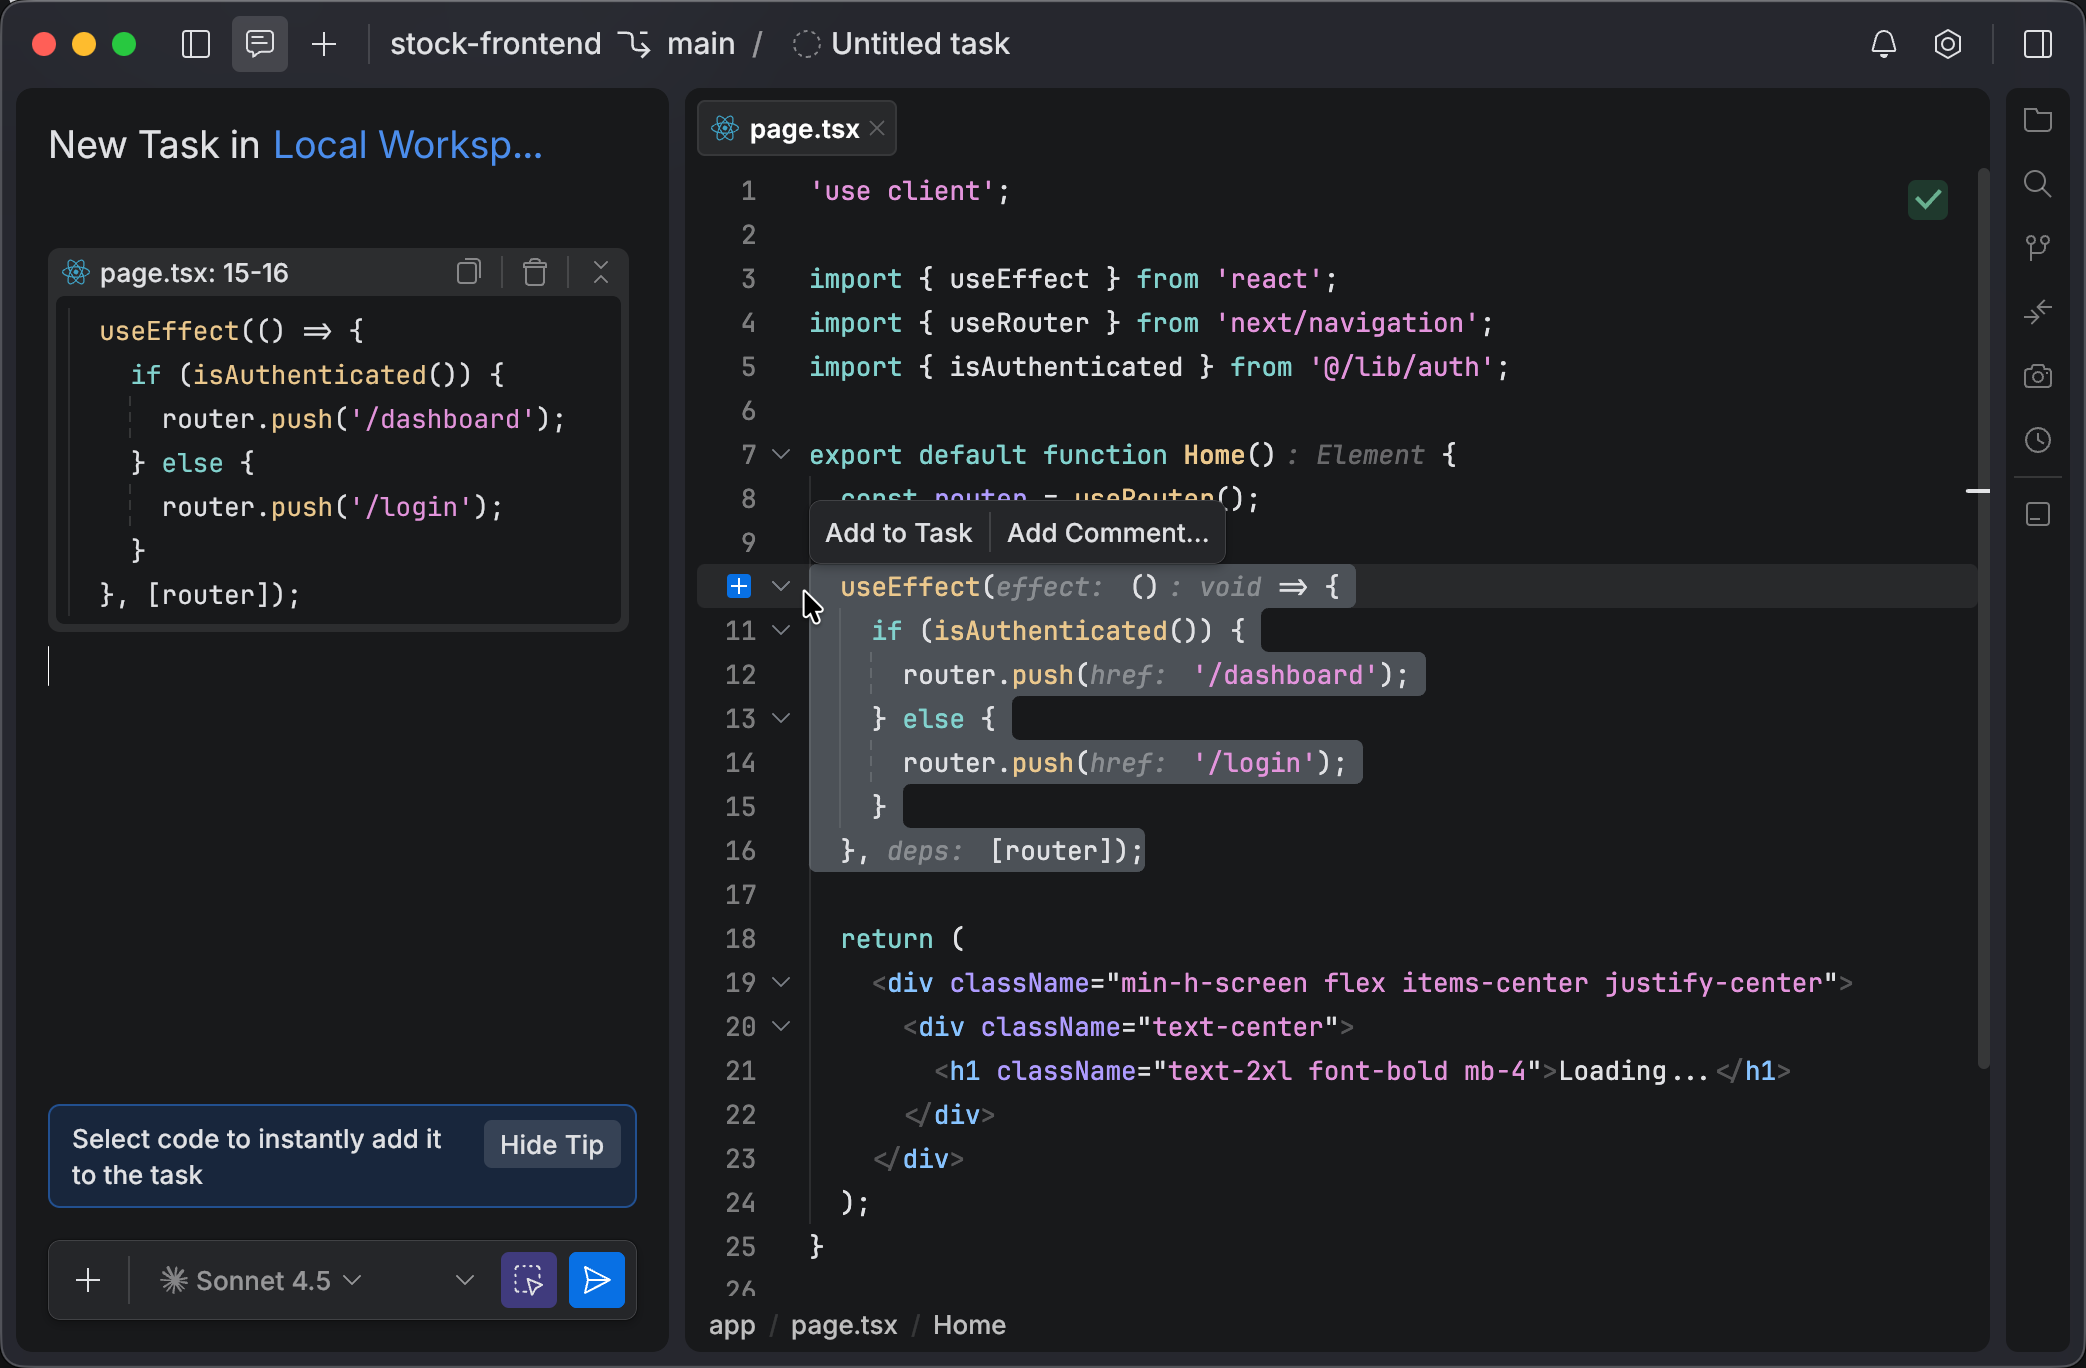The height and width of the screenshot is (1368, 2086).
Task: Click the 'return (' statement on line 18
Action: 902,938
